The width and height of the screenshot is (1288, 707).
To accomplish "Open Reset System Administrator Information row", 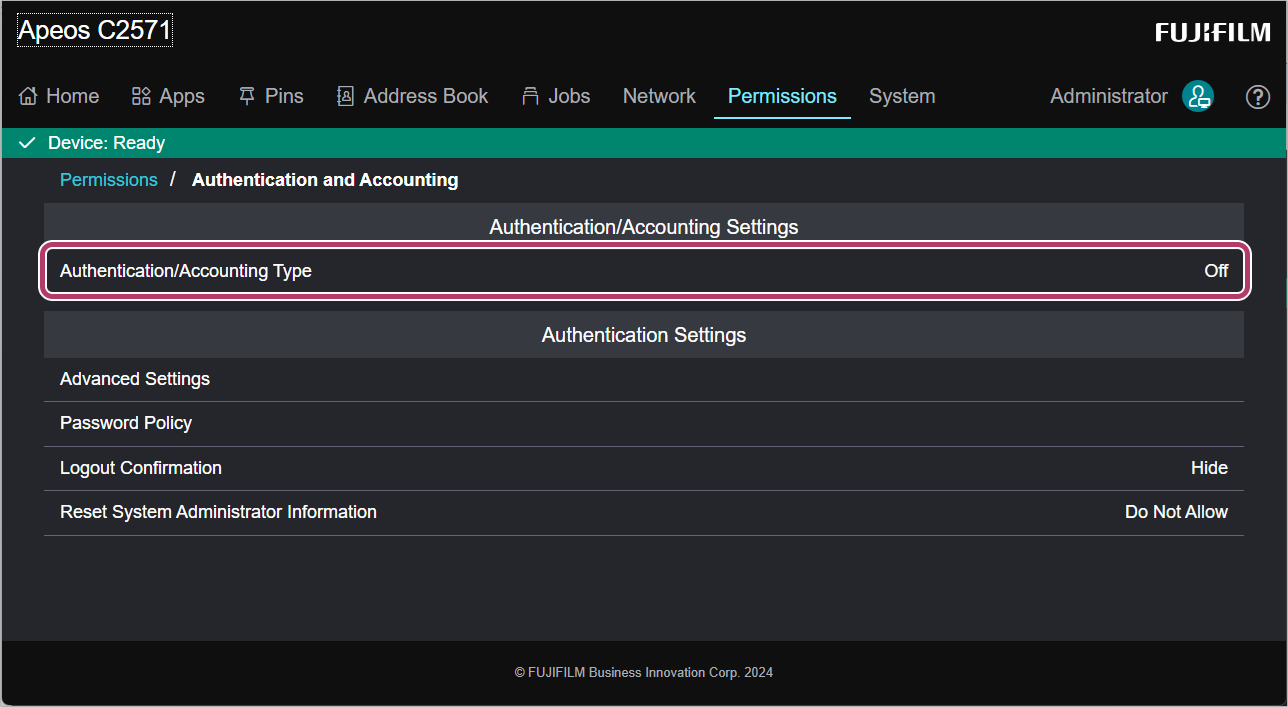I will tap(644, 512).
